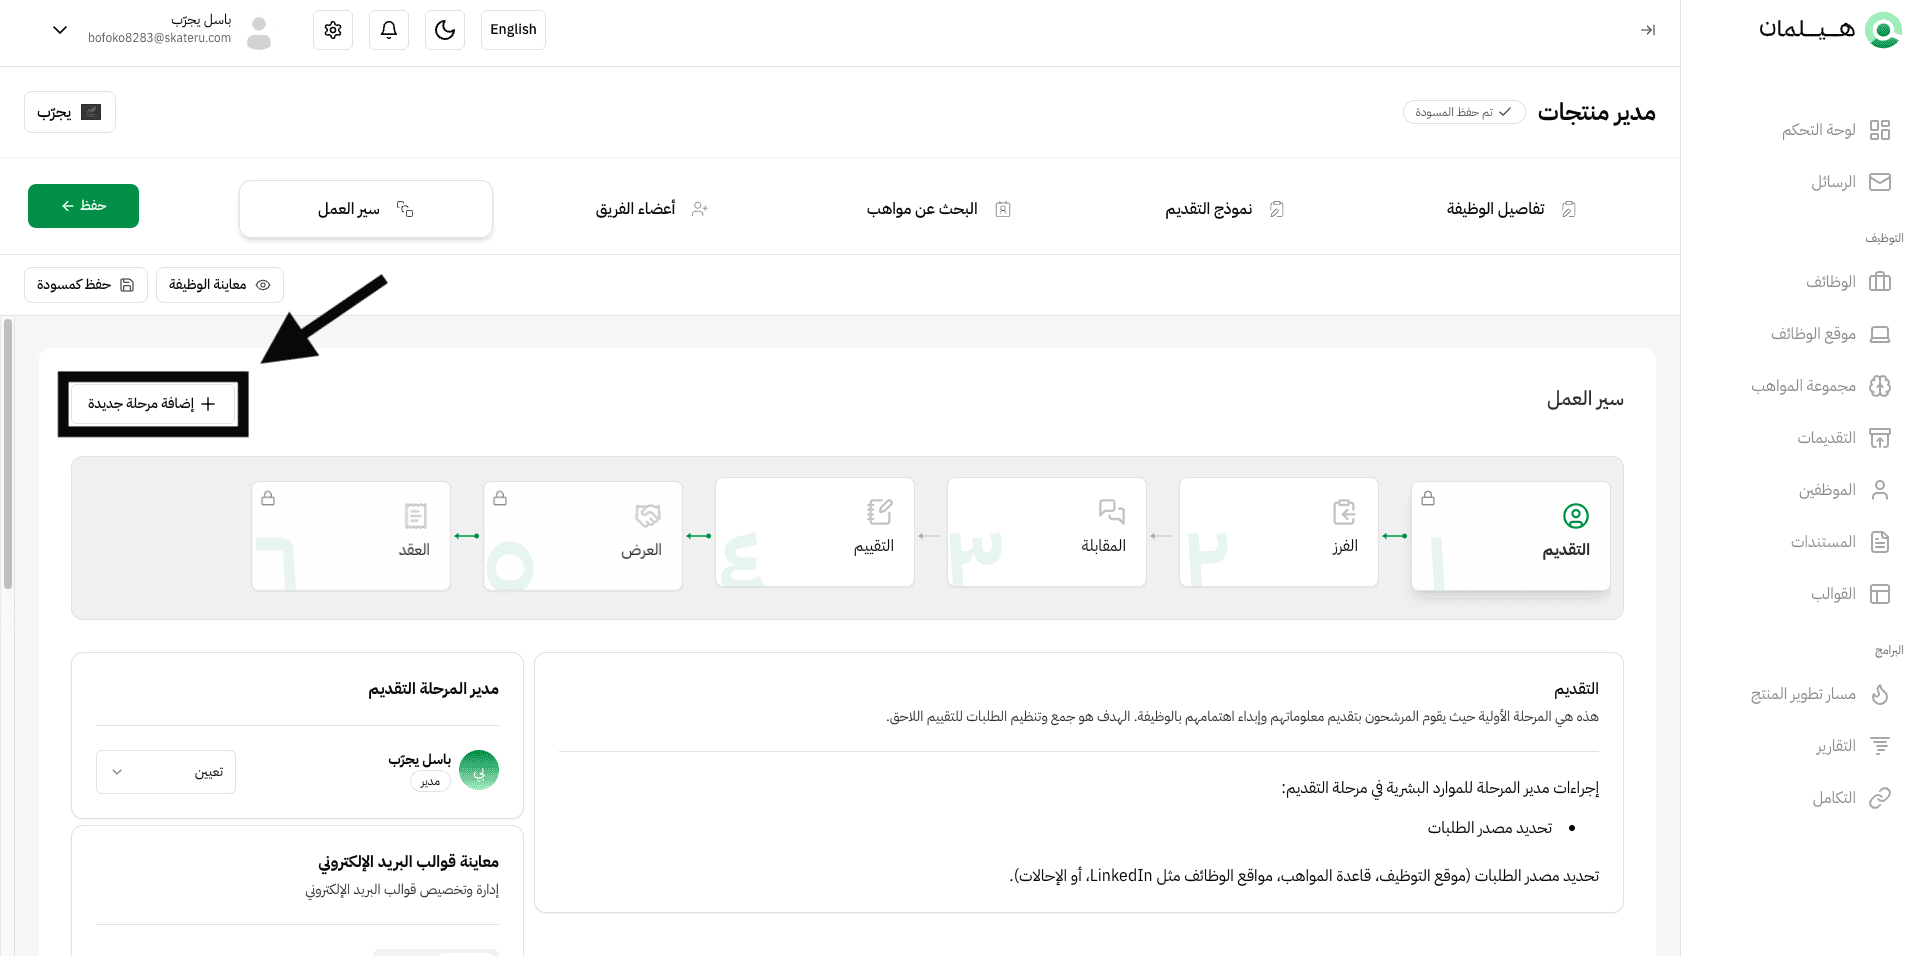Open مجموعة المواهب in sidebar
Screen dimensions: 1920x956
[1821, 386]
